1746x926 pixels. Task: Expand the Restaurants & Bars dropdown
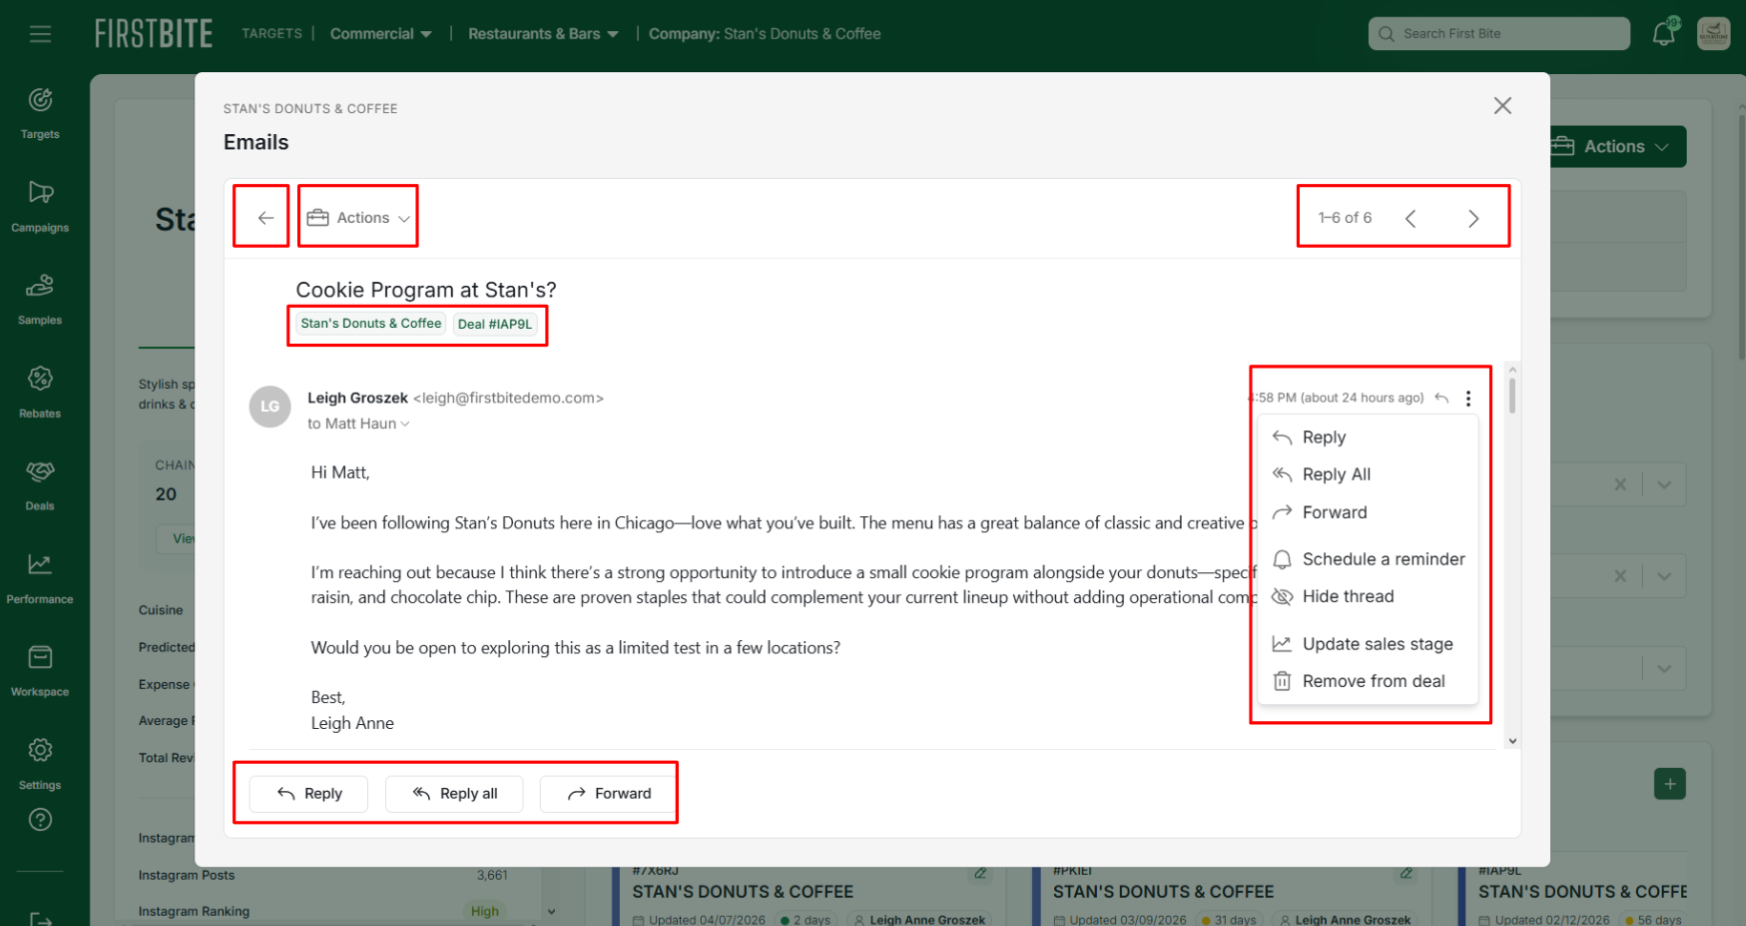(x=543, y=34)
